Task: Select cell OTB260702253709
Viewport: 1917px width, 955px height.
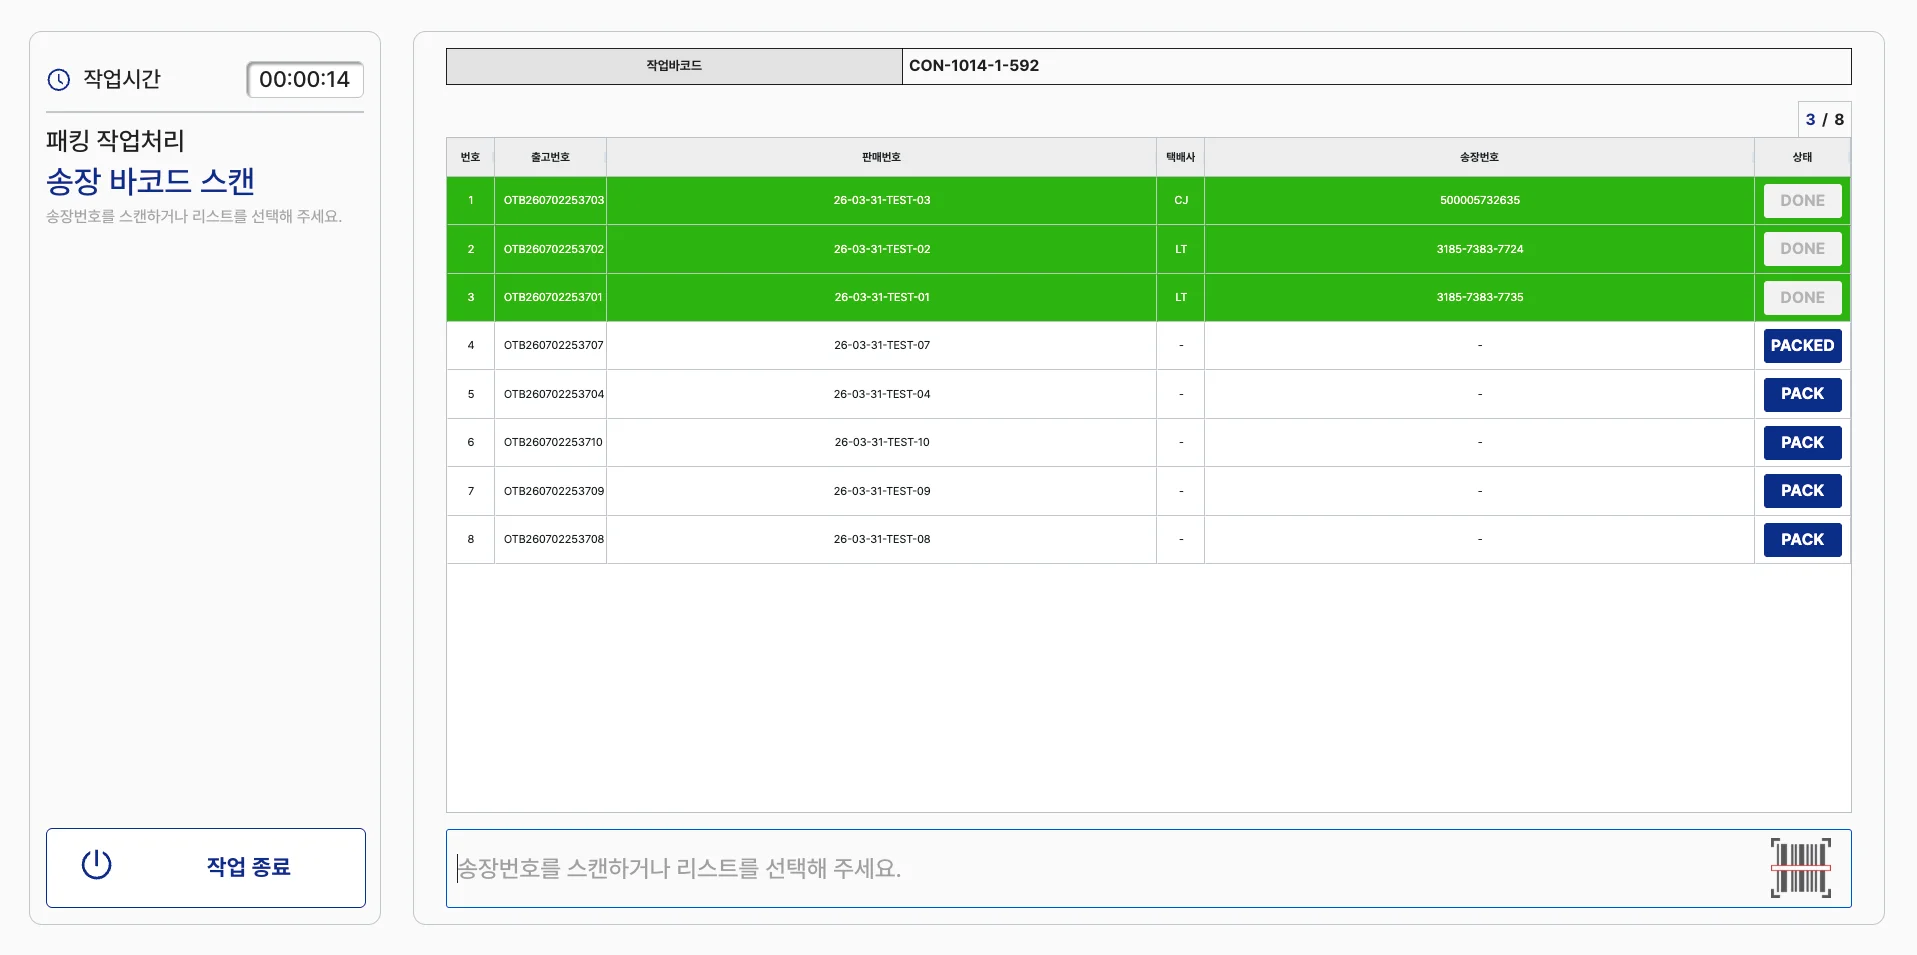Action: (x=553, y=491)
